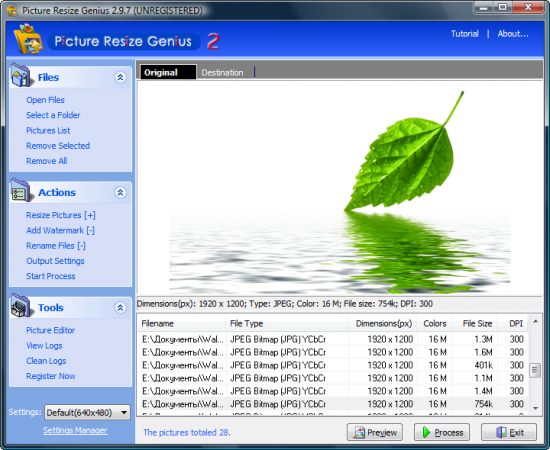The width and height of the screenshot is (550, 450).
Task: Sort by Colors column header
Action: [x=434, y=323]
